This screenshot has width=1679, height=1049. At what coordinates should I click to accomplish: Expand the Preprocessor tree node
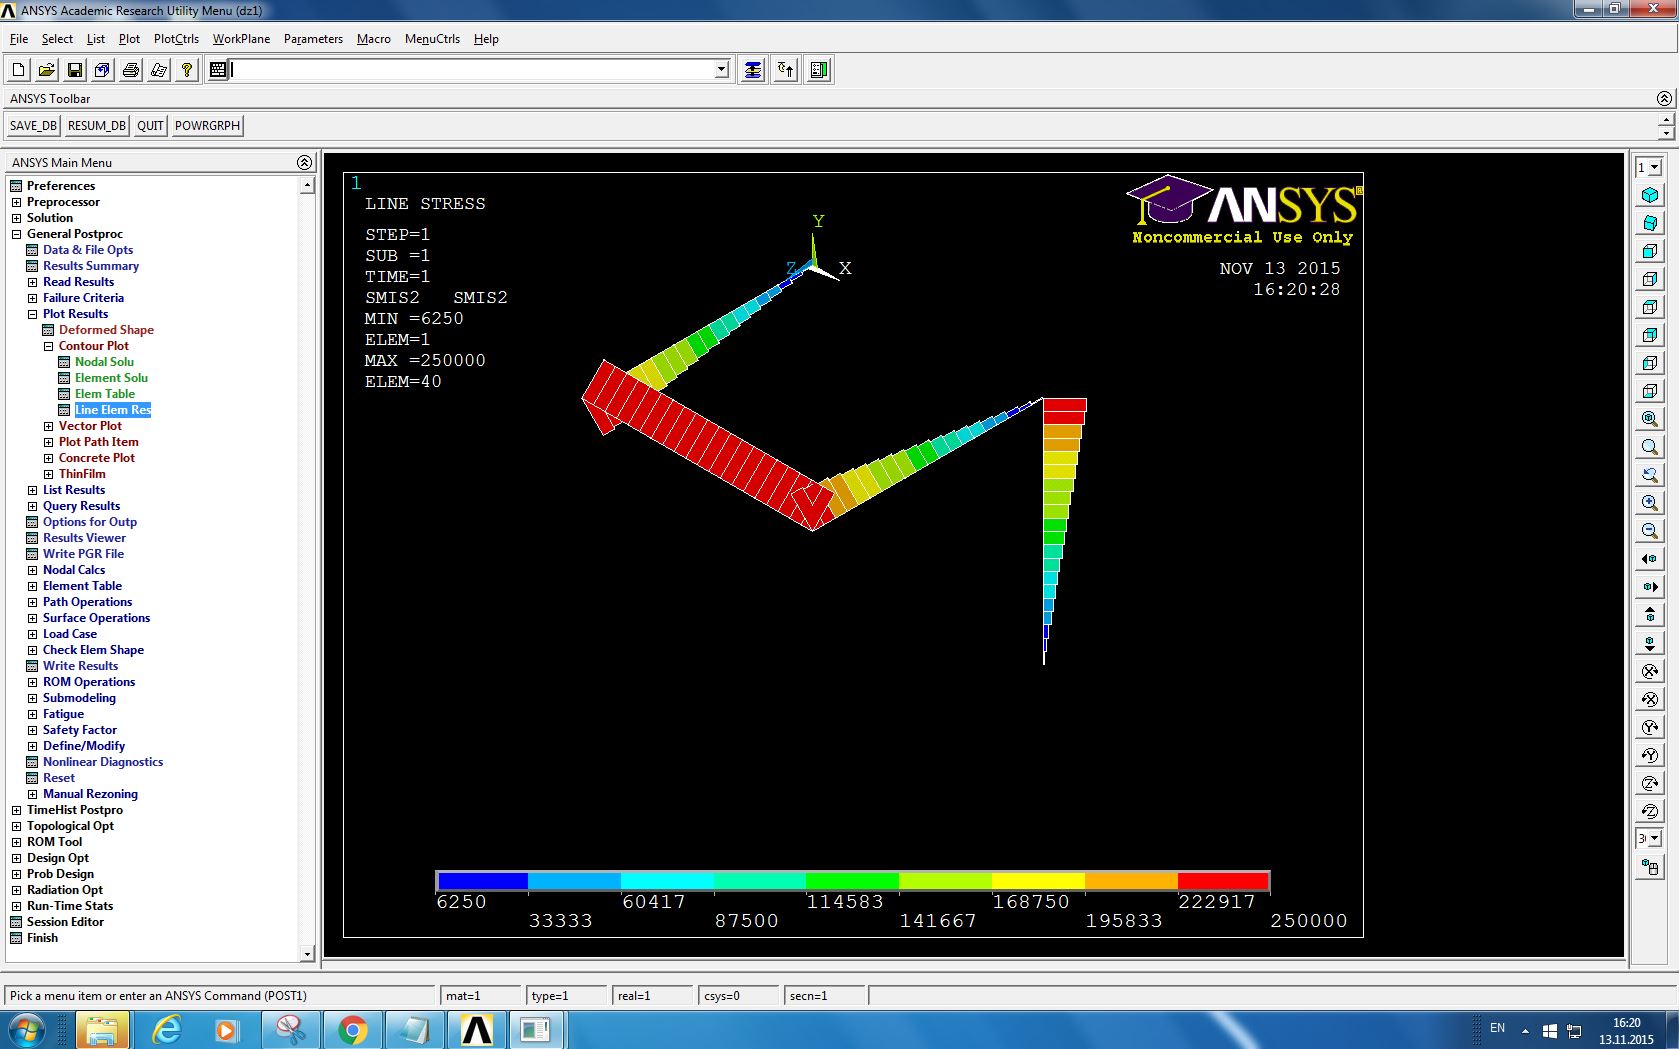16,202
